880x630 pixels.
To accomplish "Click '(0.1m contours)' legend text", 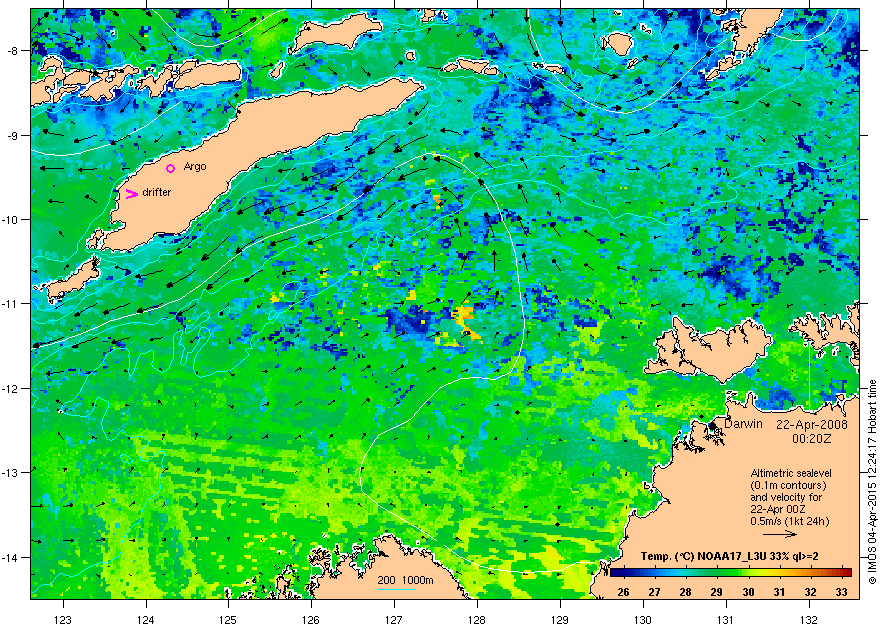I will point(788,485).
